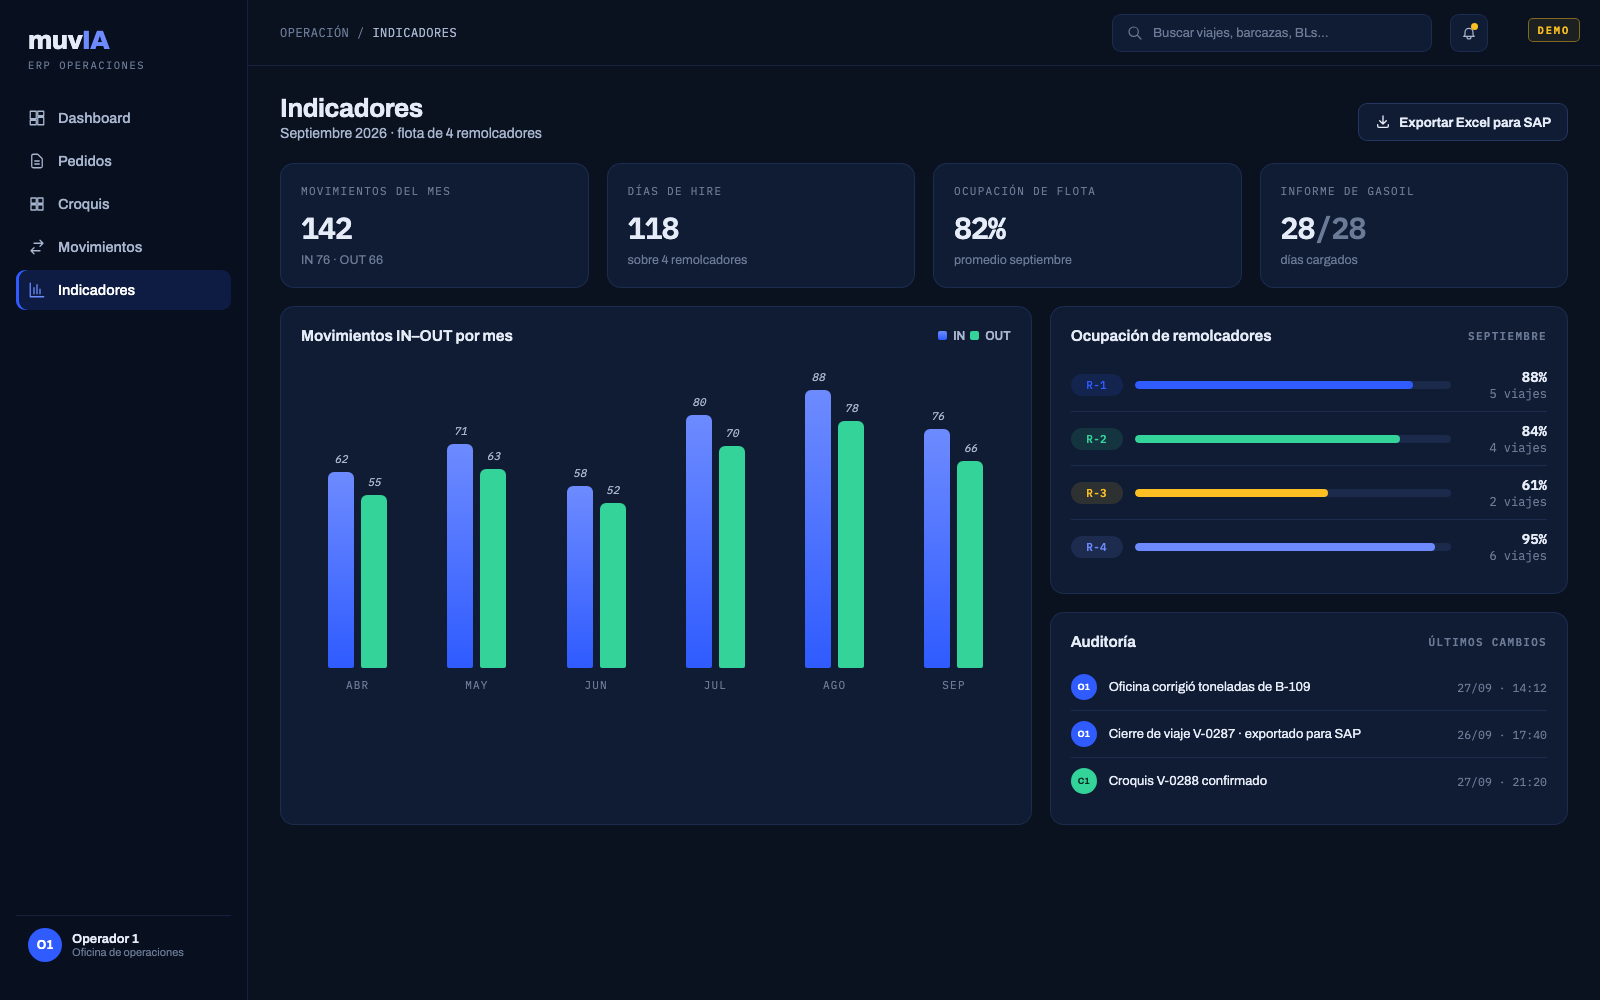Click AGO blue IN bar (88)
This screenshot has width=1600, height=1000.
(x=818, y=529)
